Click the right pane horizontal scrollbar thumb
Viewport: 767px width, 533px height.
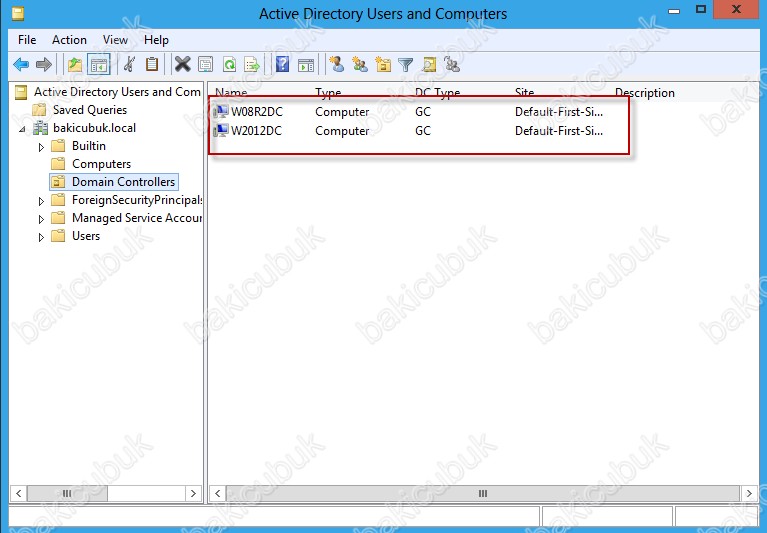coord(481,493)
